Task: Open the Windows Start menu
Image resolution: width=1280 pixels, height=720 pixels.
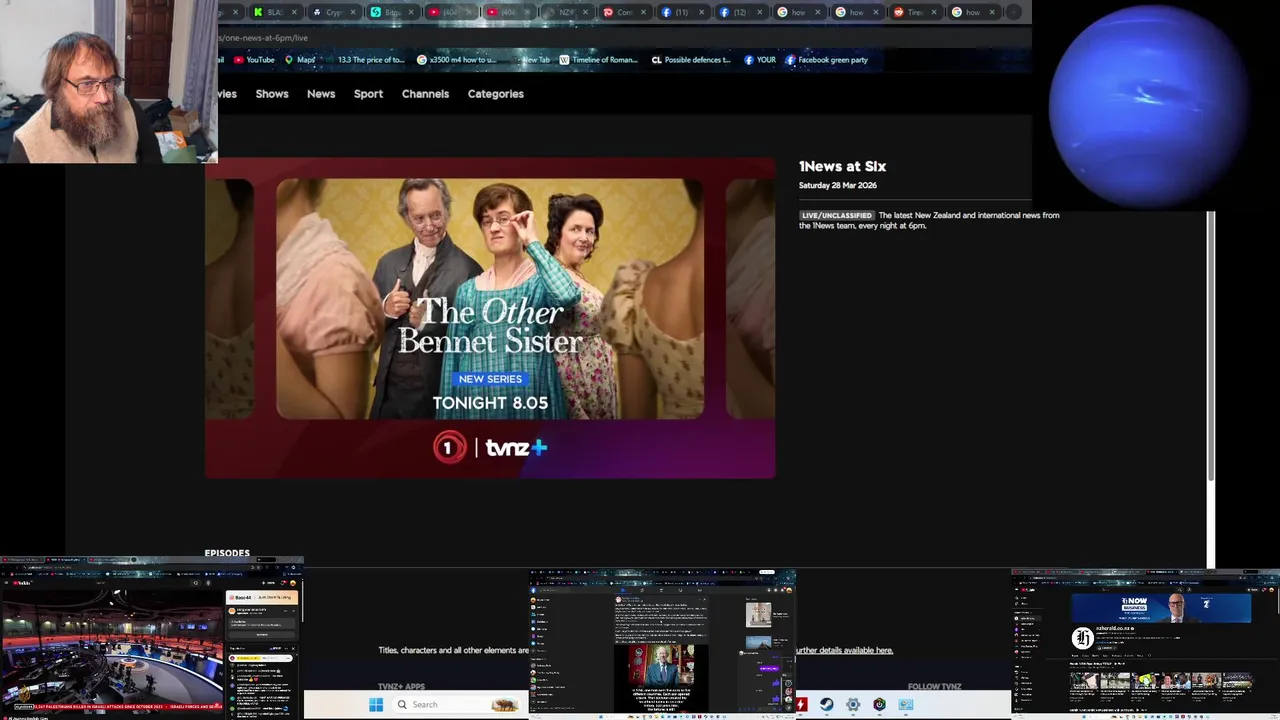Action: (376, 705)
